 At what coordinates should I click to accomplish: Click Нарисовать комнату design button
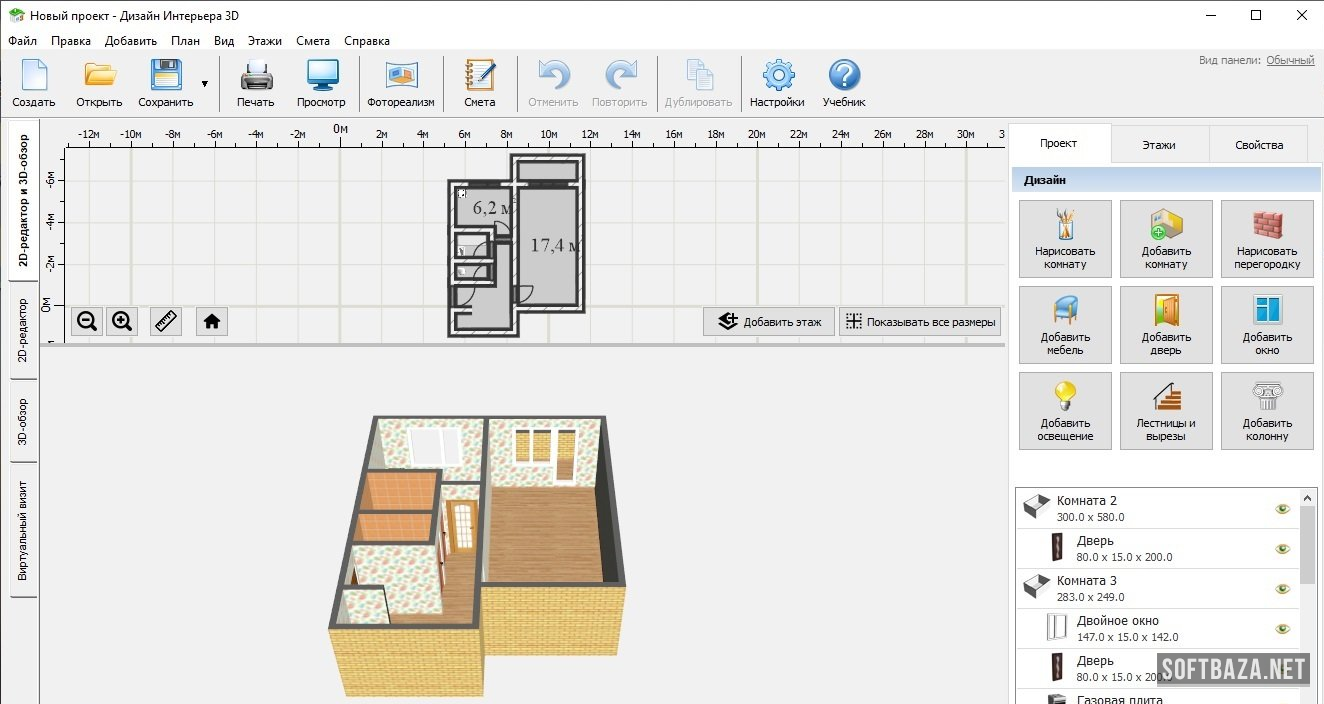click(x=1065, y=238)
